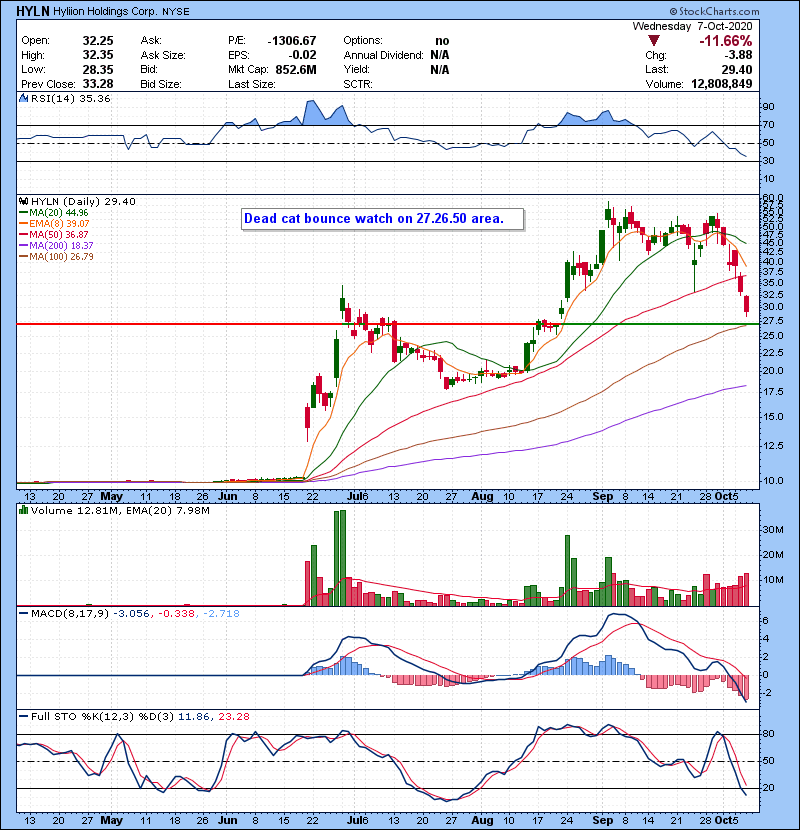Click the MACD value -3.056
Image resolution: width=800 pixels, height=830 pixels.
click(131, 614)
